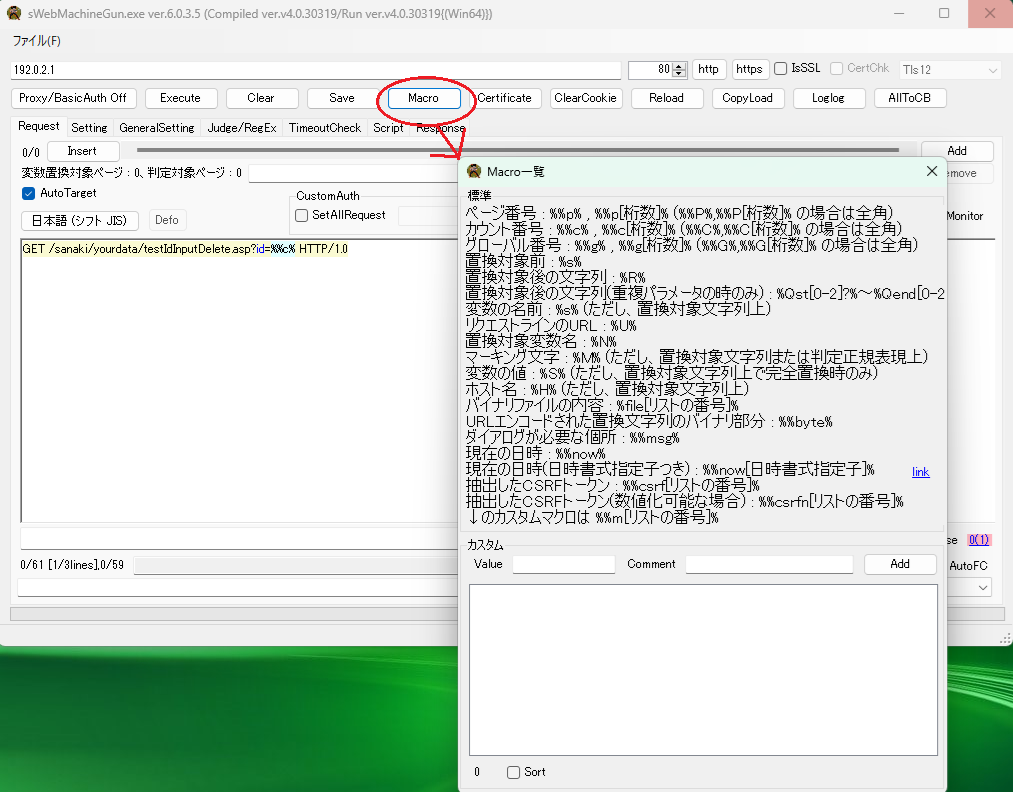Click Add in the Macro一覧 カスタム section
The width and height of the screenshot is (1013, 792).
(x=900, y=564)
